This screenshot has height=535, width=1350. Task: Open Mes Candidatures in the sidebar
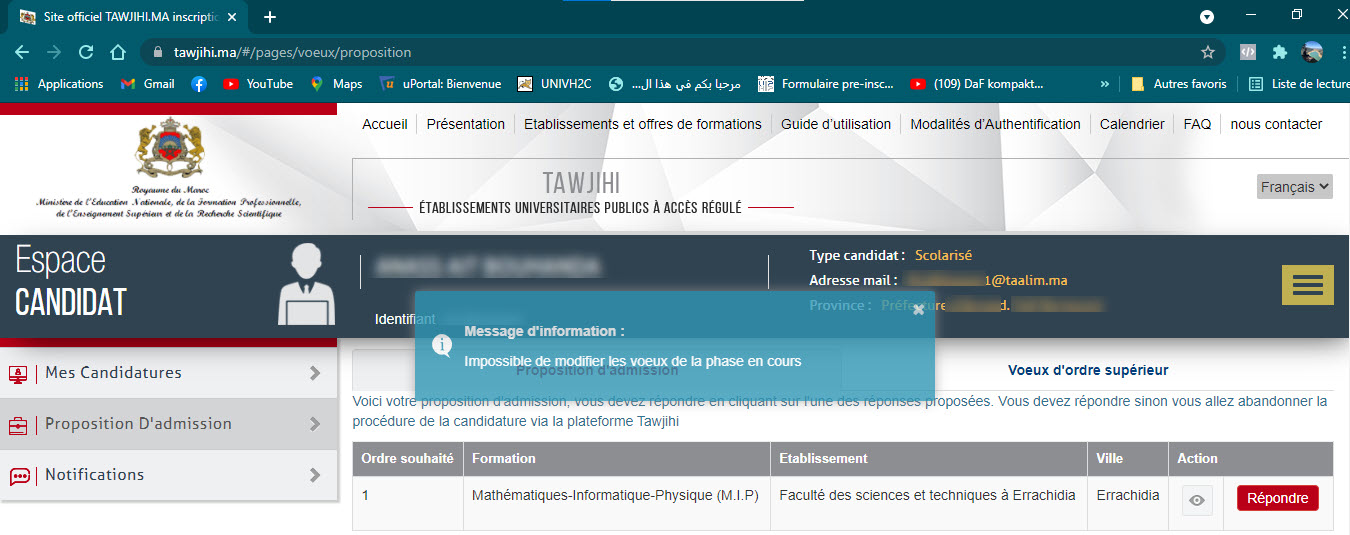169,373
